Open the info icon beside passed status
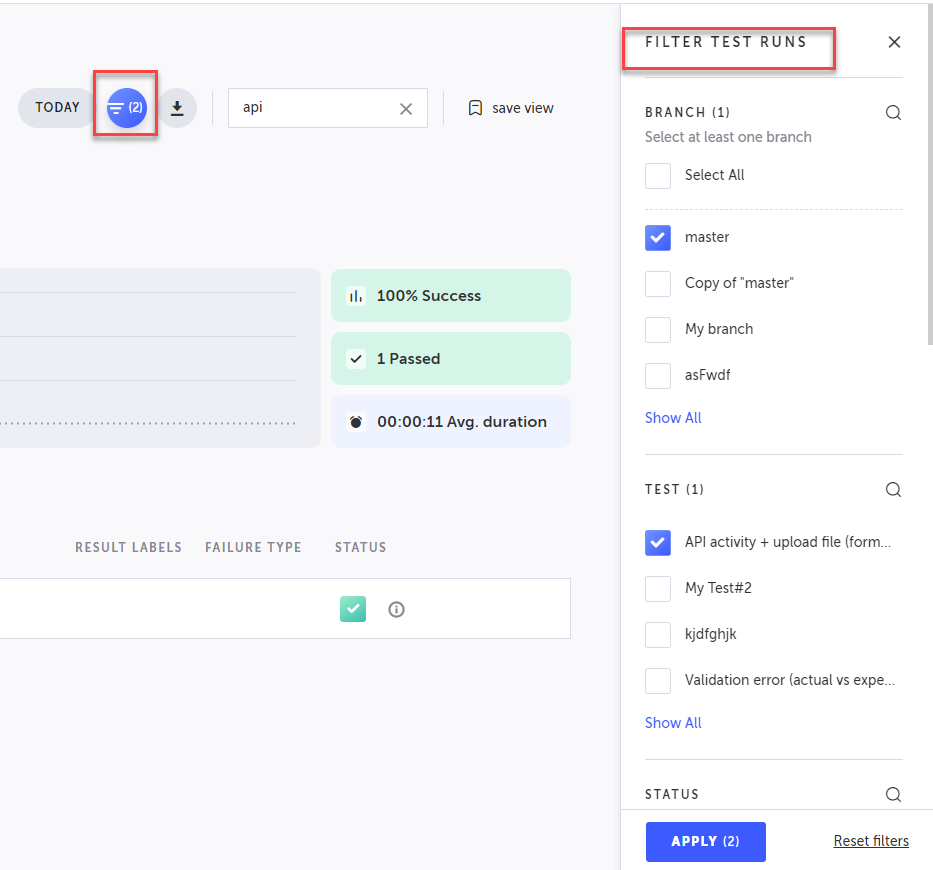Viewport: 933px width, 870px height. pyautogui.click(x=396, y=609)
